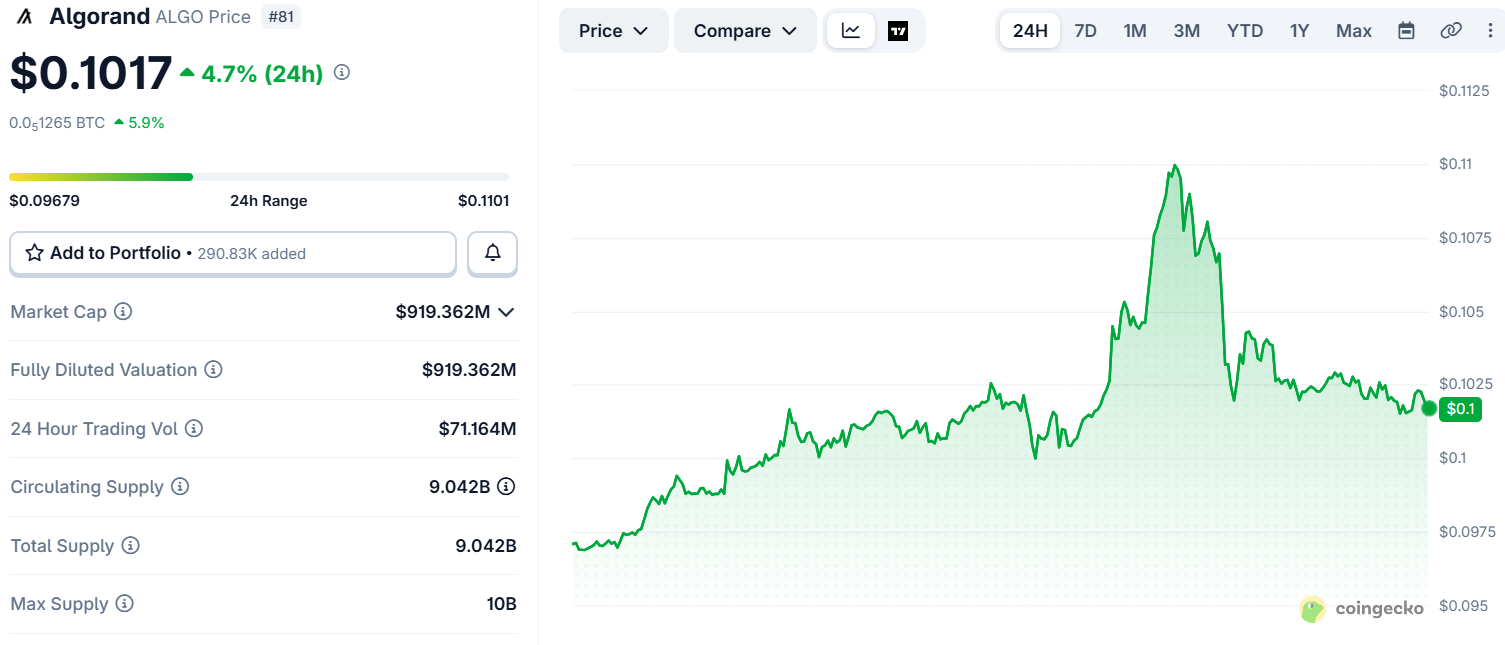
Task: Click the 290.83K added text
Action: click(252, 254)
